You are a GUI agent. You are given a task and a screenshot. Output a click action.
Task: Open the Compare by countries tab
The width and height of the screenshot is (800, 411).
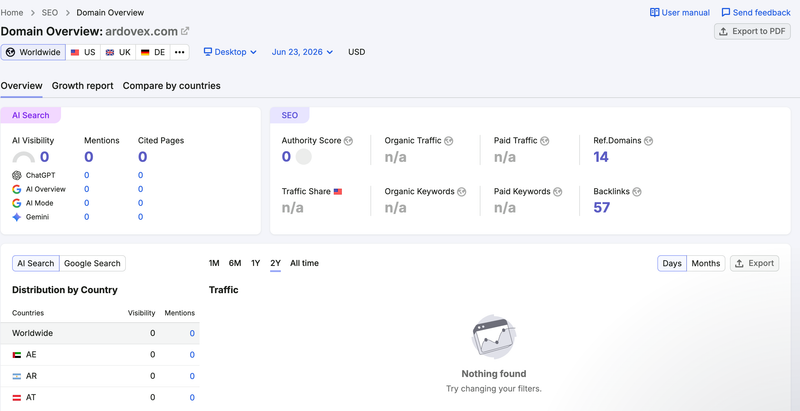pos(171,86)
